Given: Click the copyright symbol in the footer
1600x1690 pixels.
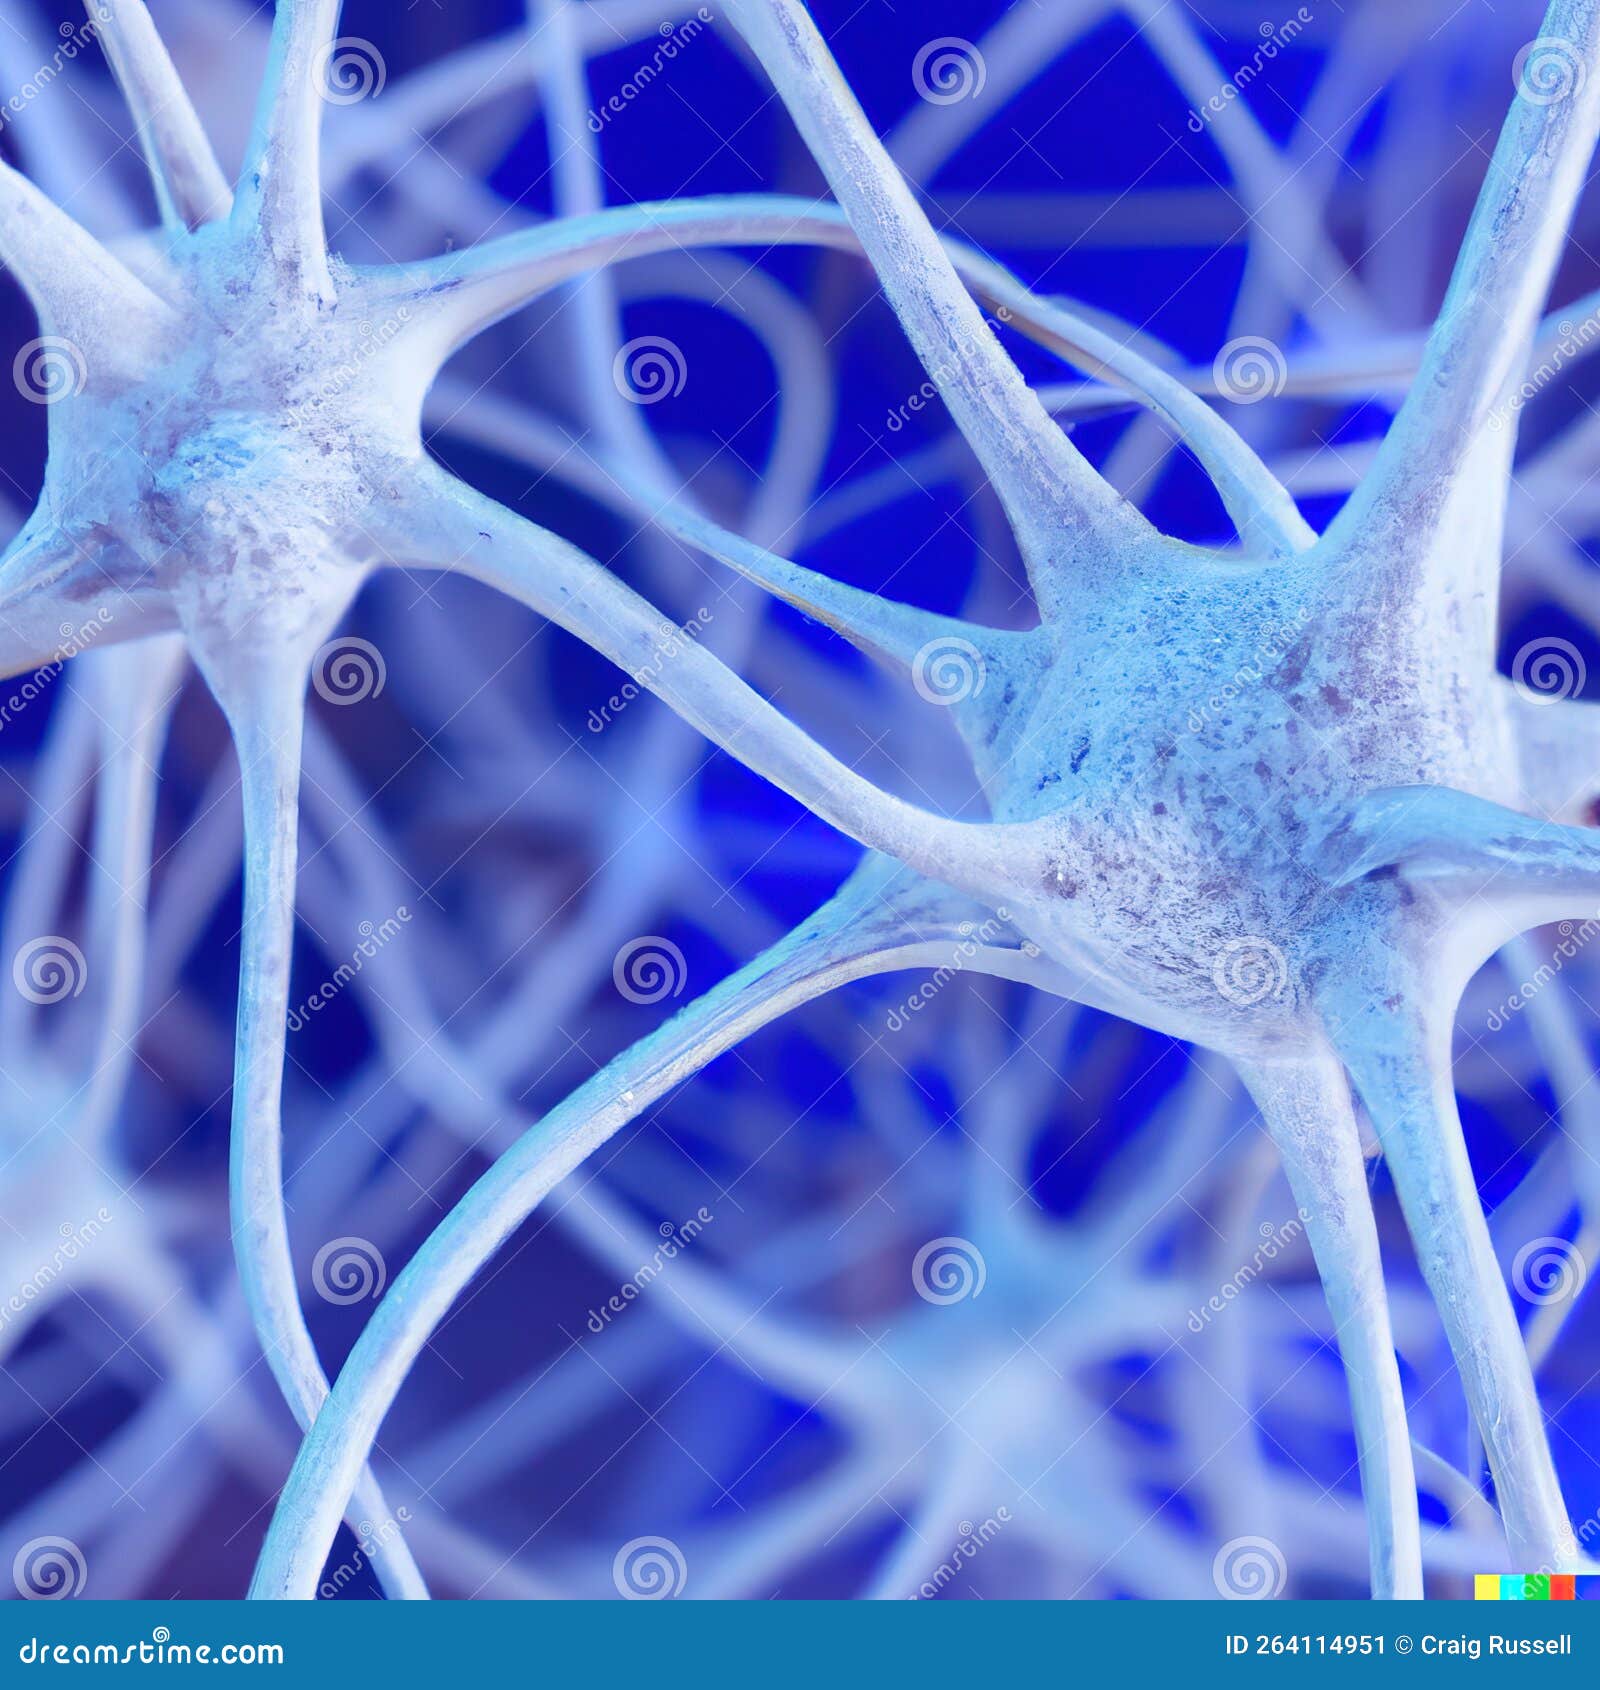Looking at the screenshot, I should coord(1403,1644).
